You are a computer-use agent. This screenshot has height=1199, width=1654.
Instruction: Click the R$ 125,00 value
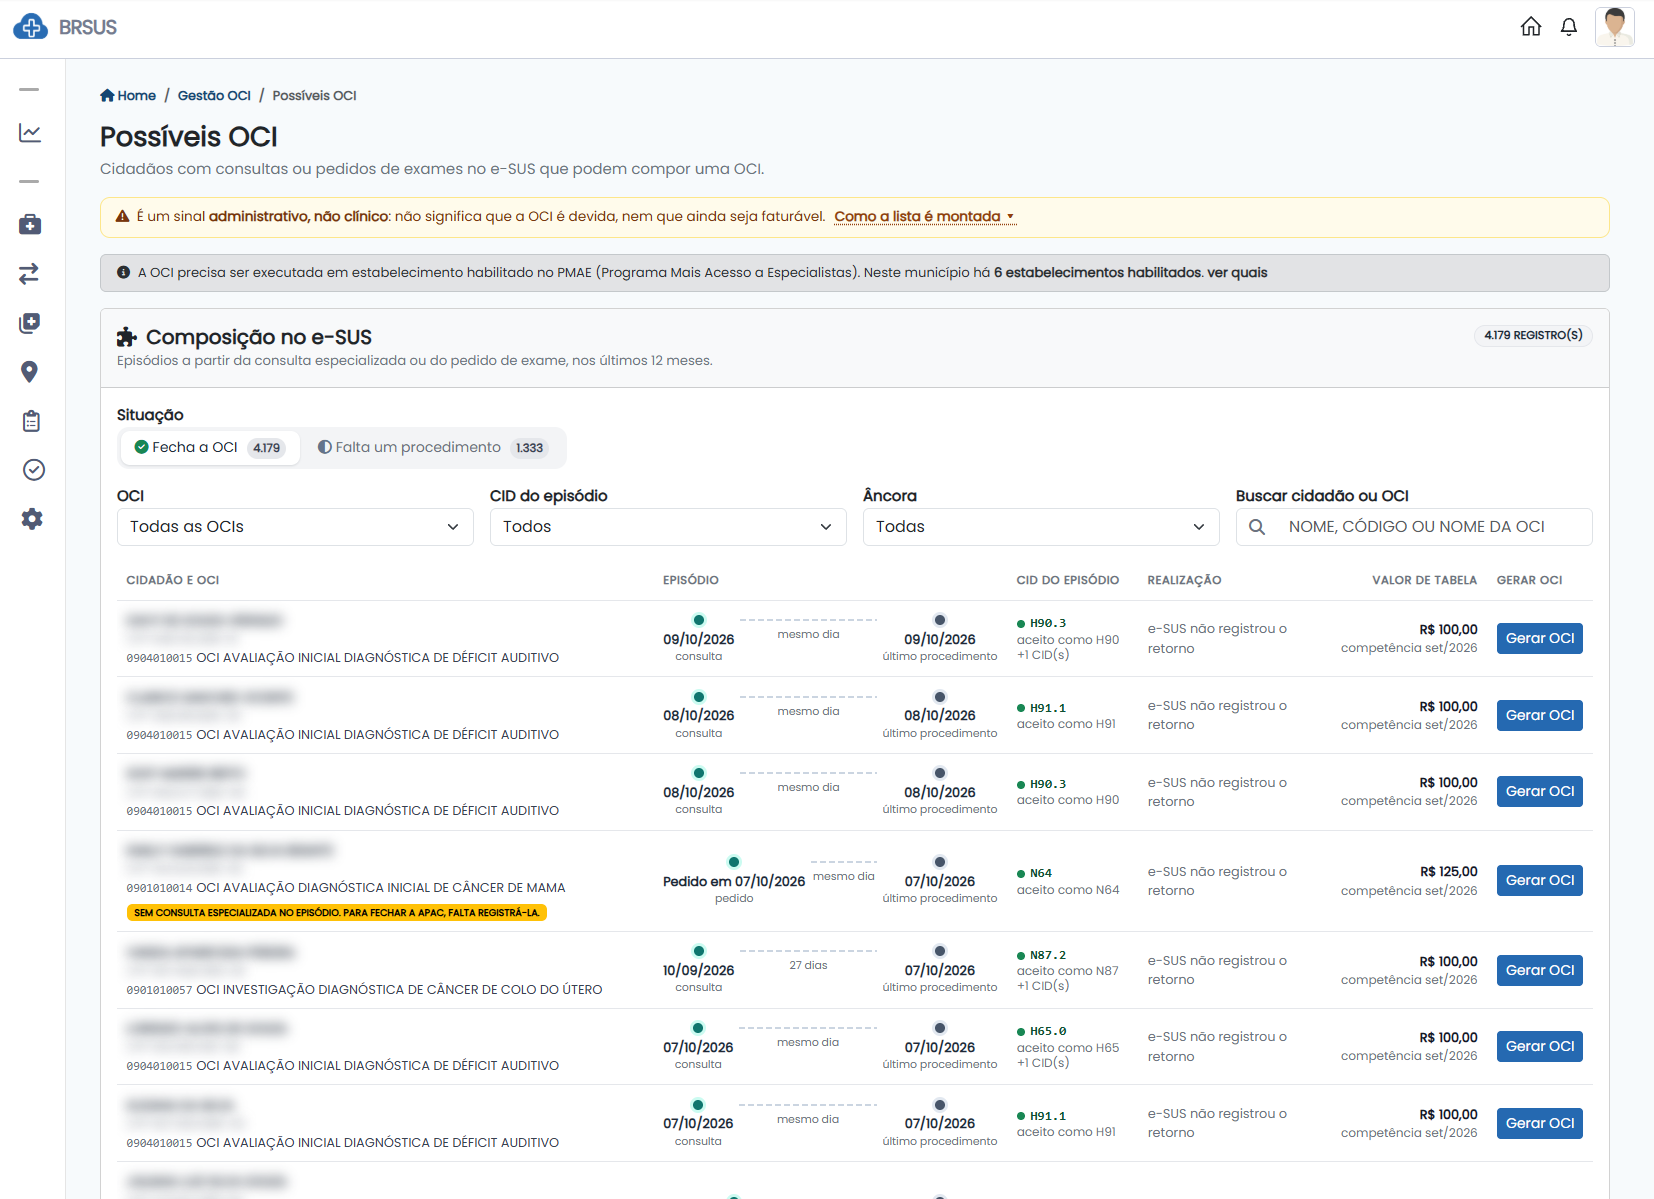pyautogui.click(x=1448, y=872)
